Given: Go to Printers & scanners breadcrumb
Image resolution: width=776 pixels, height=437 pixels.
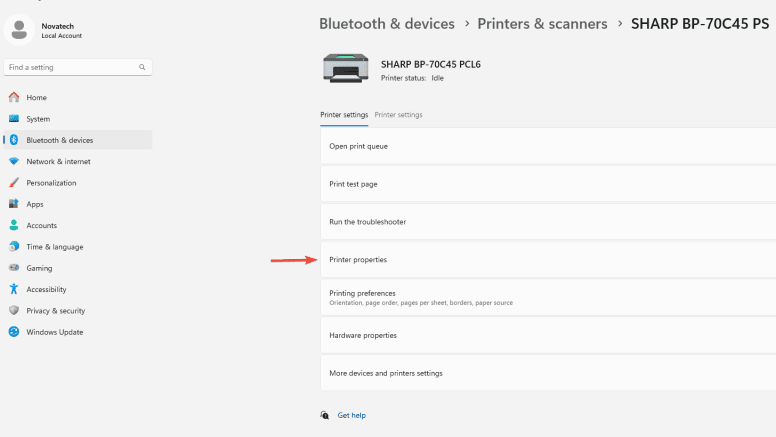Looking at the screenshot, I should click(542, 23).
